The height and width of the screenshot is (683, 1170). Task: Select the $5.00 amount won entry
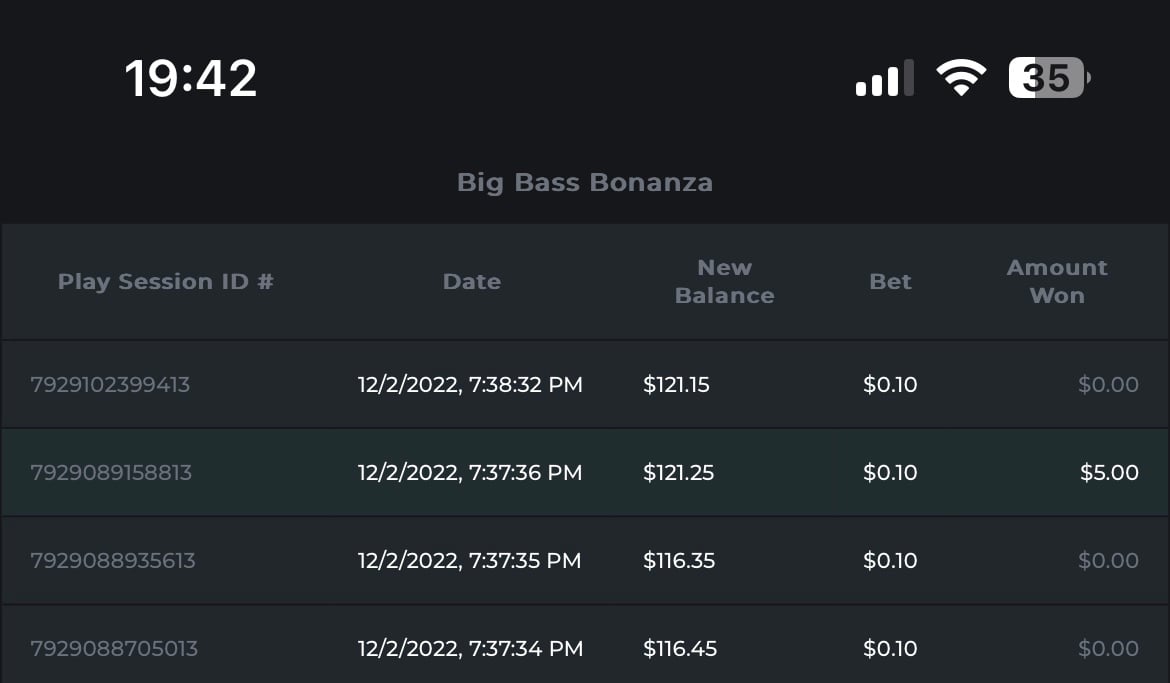point(1109,473)
